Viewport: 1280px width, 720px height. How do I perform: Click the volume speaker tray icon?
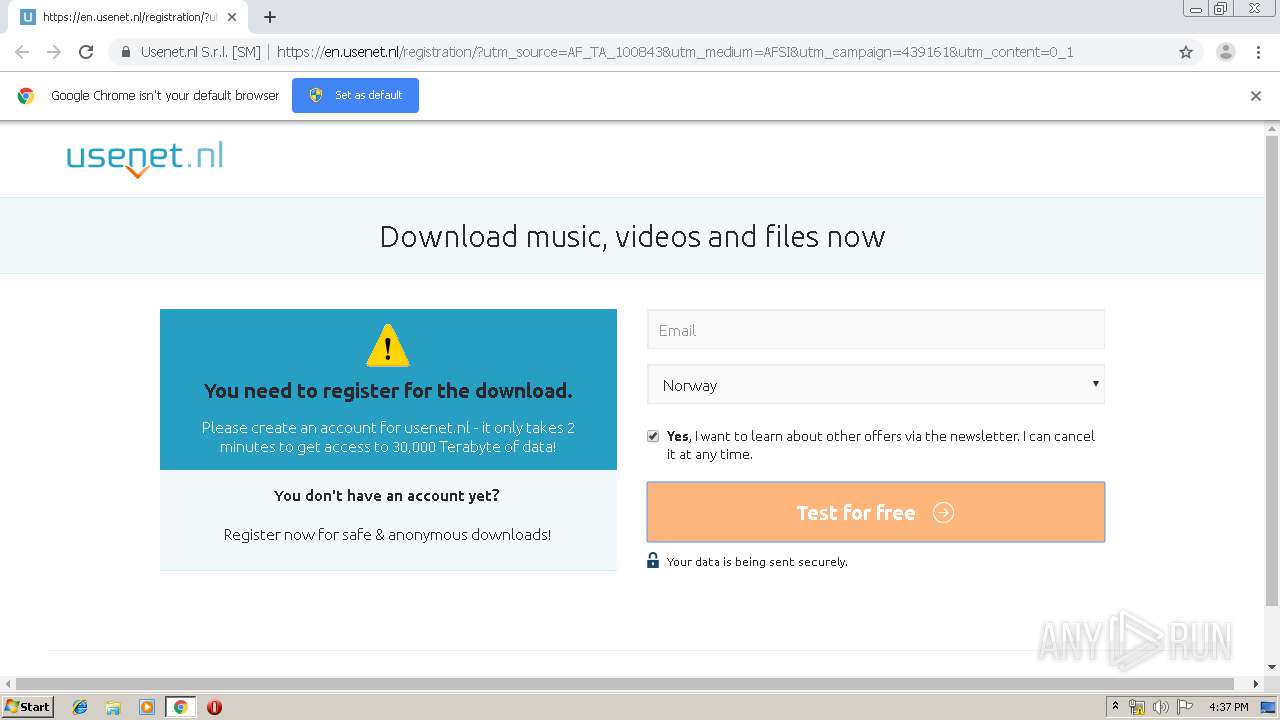pyautogui.click(x=1160, y=707)
